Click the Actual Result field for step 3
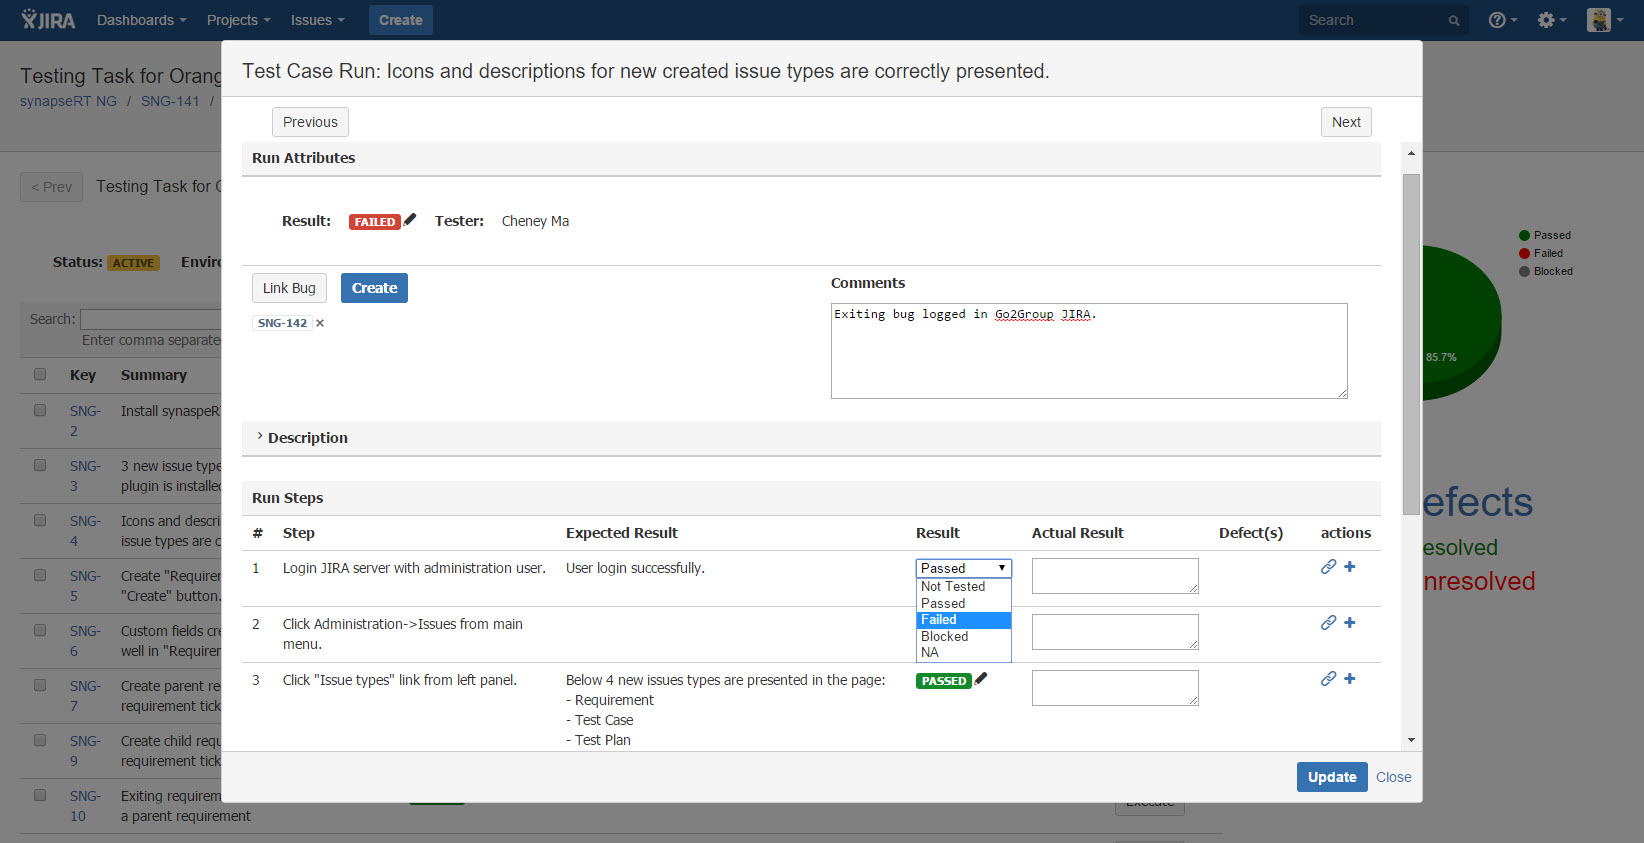Screen dimensions: 1644x843 [1115, 688]
